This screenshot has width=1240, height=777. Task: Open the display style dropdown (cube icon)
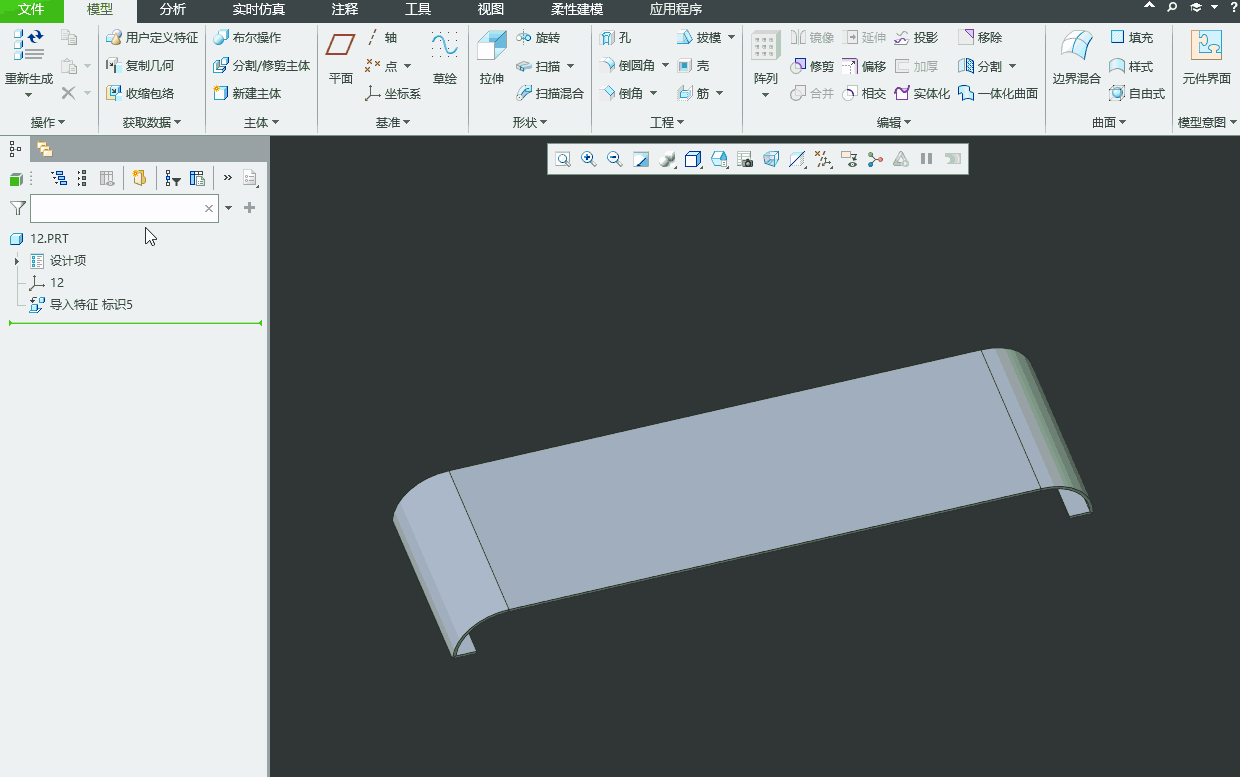[x=694, y=159]
